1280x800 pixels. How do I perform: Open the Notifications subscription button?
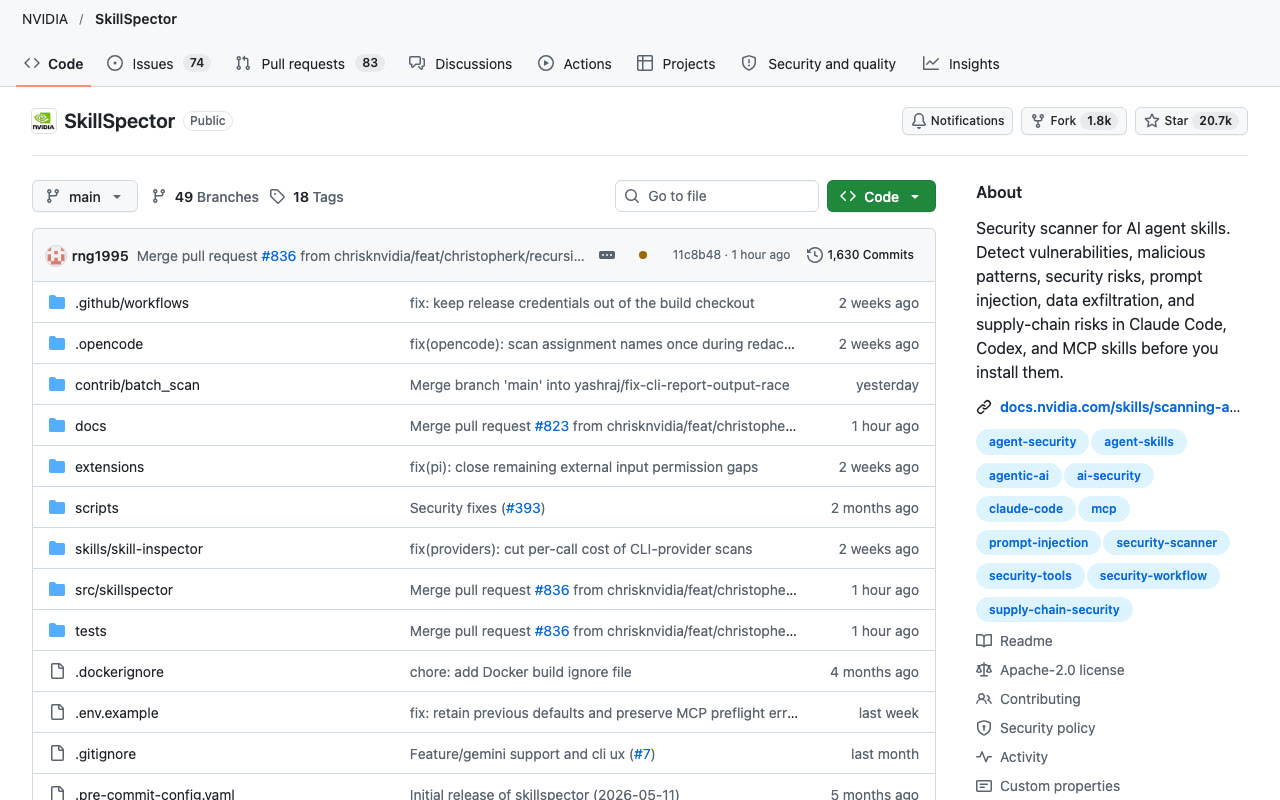pyautogui.click(x=957, y=121)
